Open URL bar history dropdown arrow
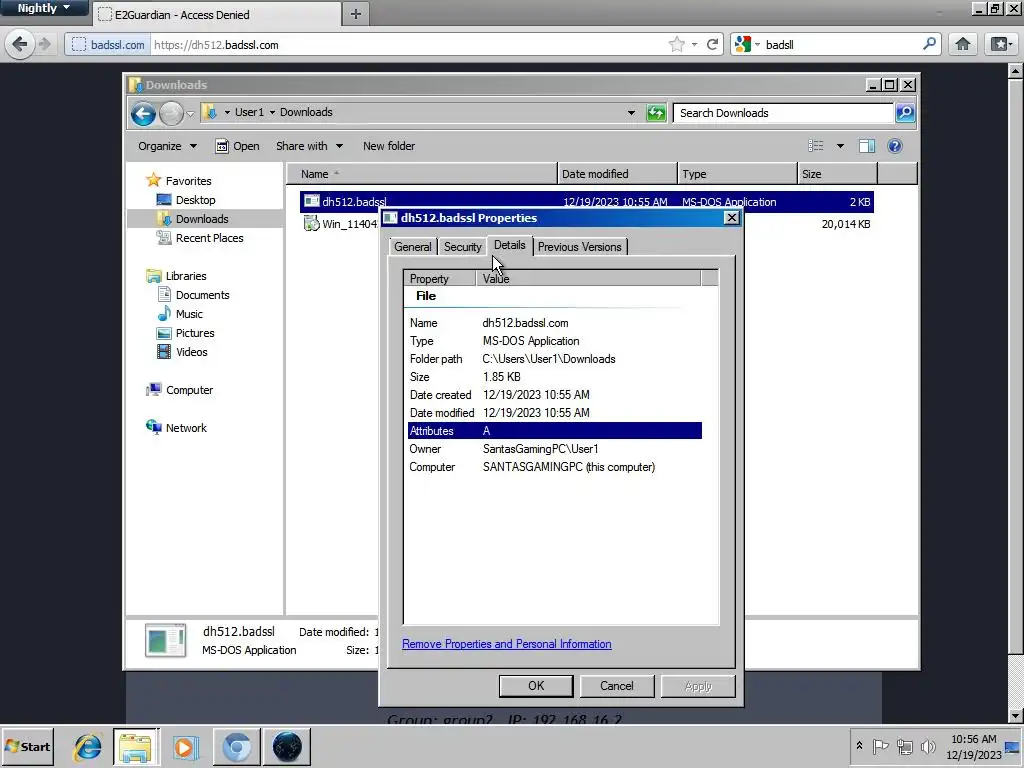The height and width of the screenshot is (768, 1024). click(694, 44)
